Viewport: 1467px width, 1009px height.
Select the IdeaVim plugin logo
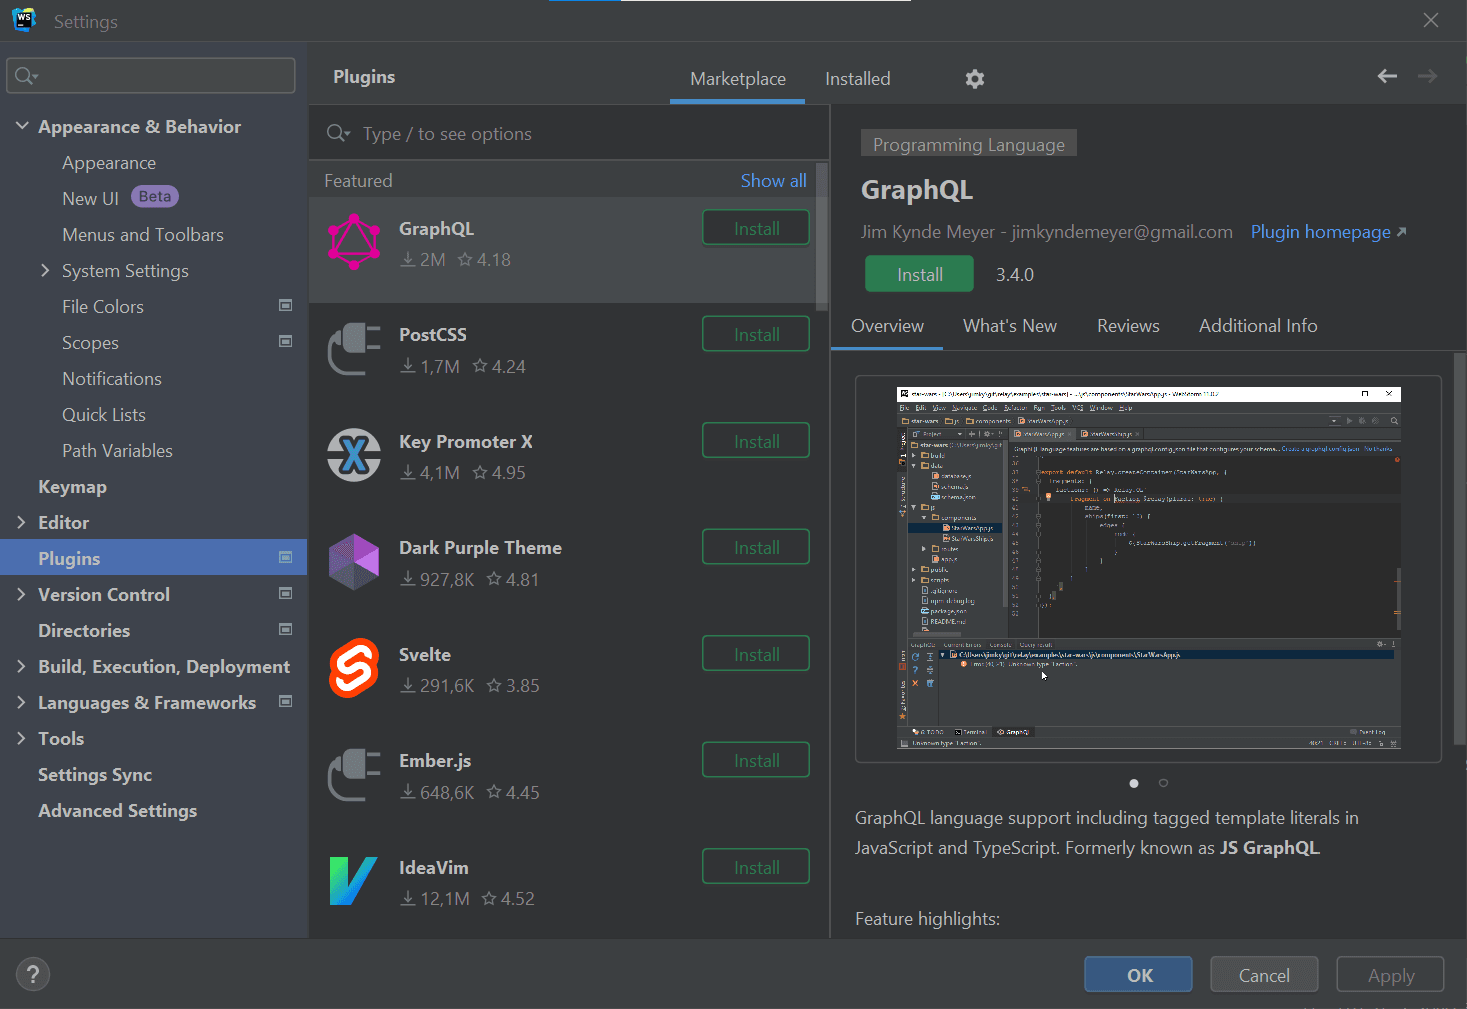354,881
